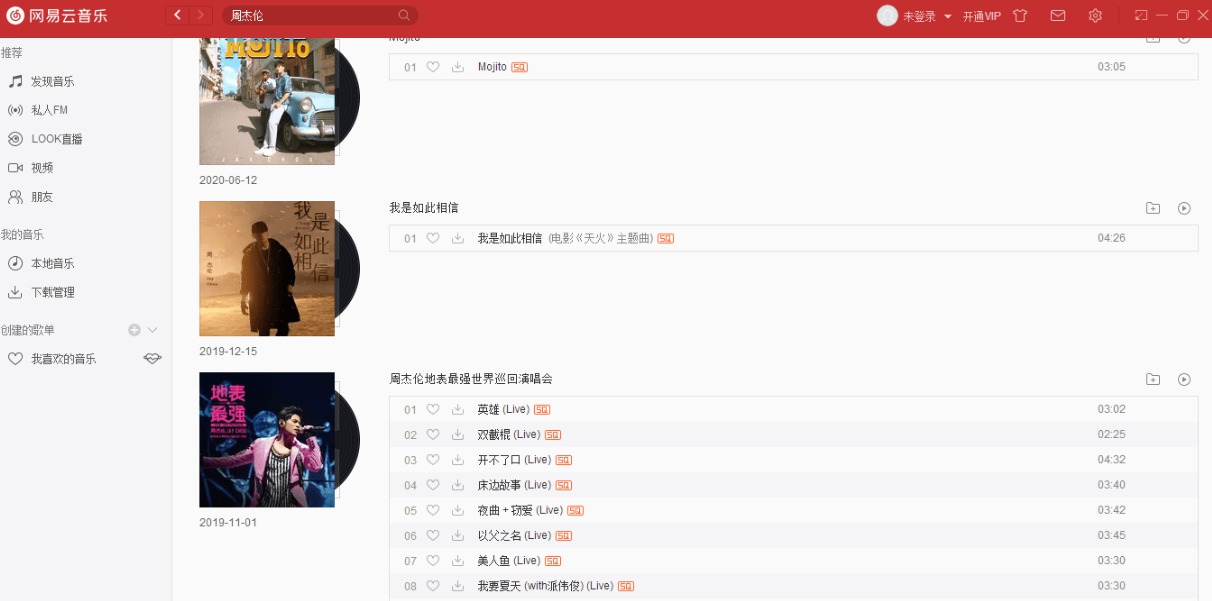Click the SQ badge beside 开不了口 (Live)

(x=564, y=460)
